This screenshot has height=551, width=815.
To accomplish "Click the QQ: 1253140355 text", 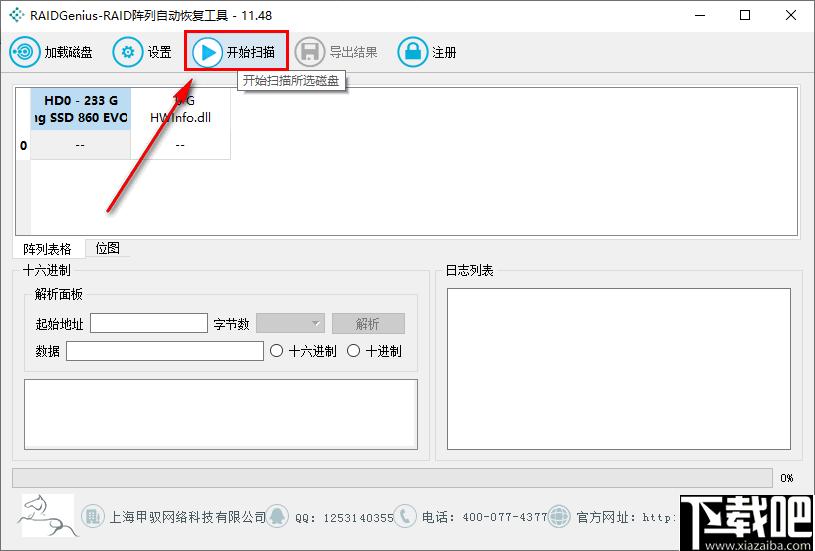I will pyautogui.click(x=344, y=518).
